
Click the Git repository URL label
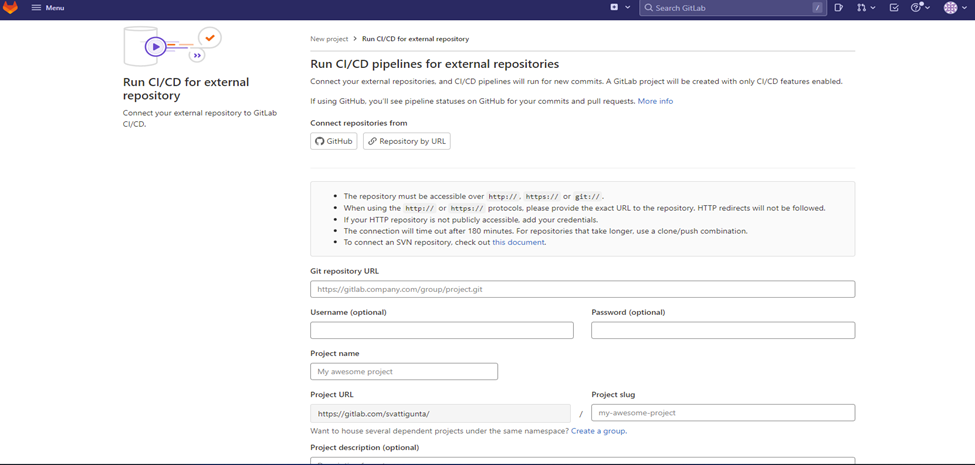pos(344,271)
